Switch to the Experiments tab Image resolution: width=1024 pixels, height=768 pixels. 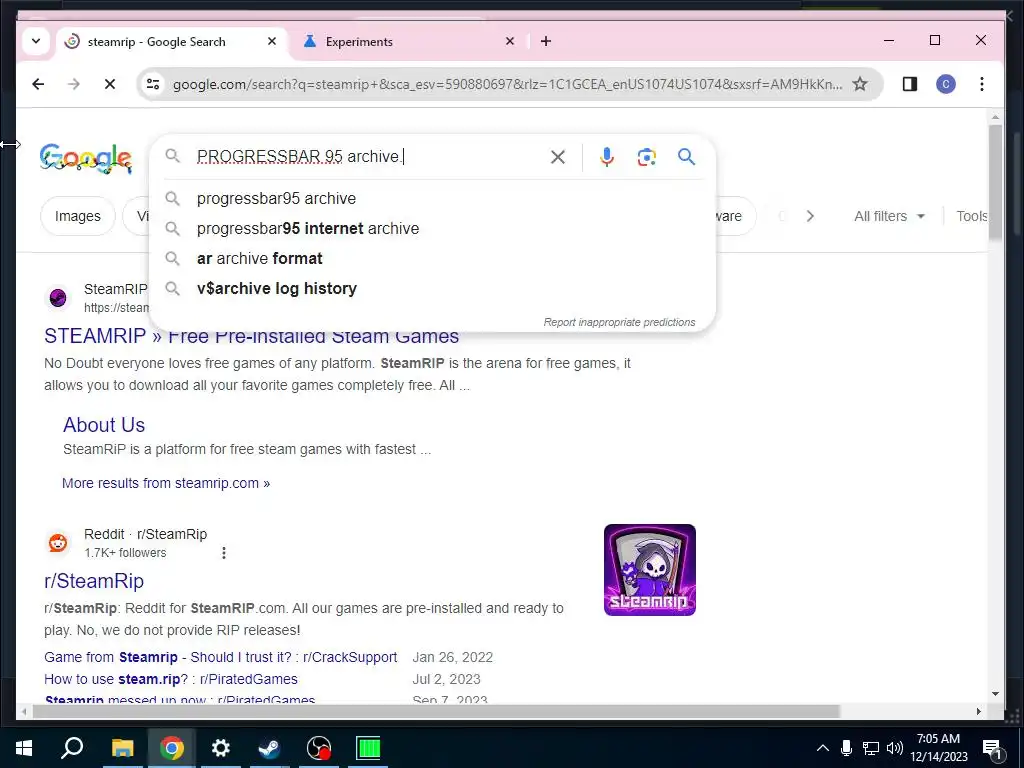click(x=409, y=42)
